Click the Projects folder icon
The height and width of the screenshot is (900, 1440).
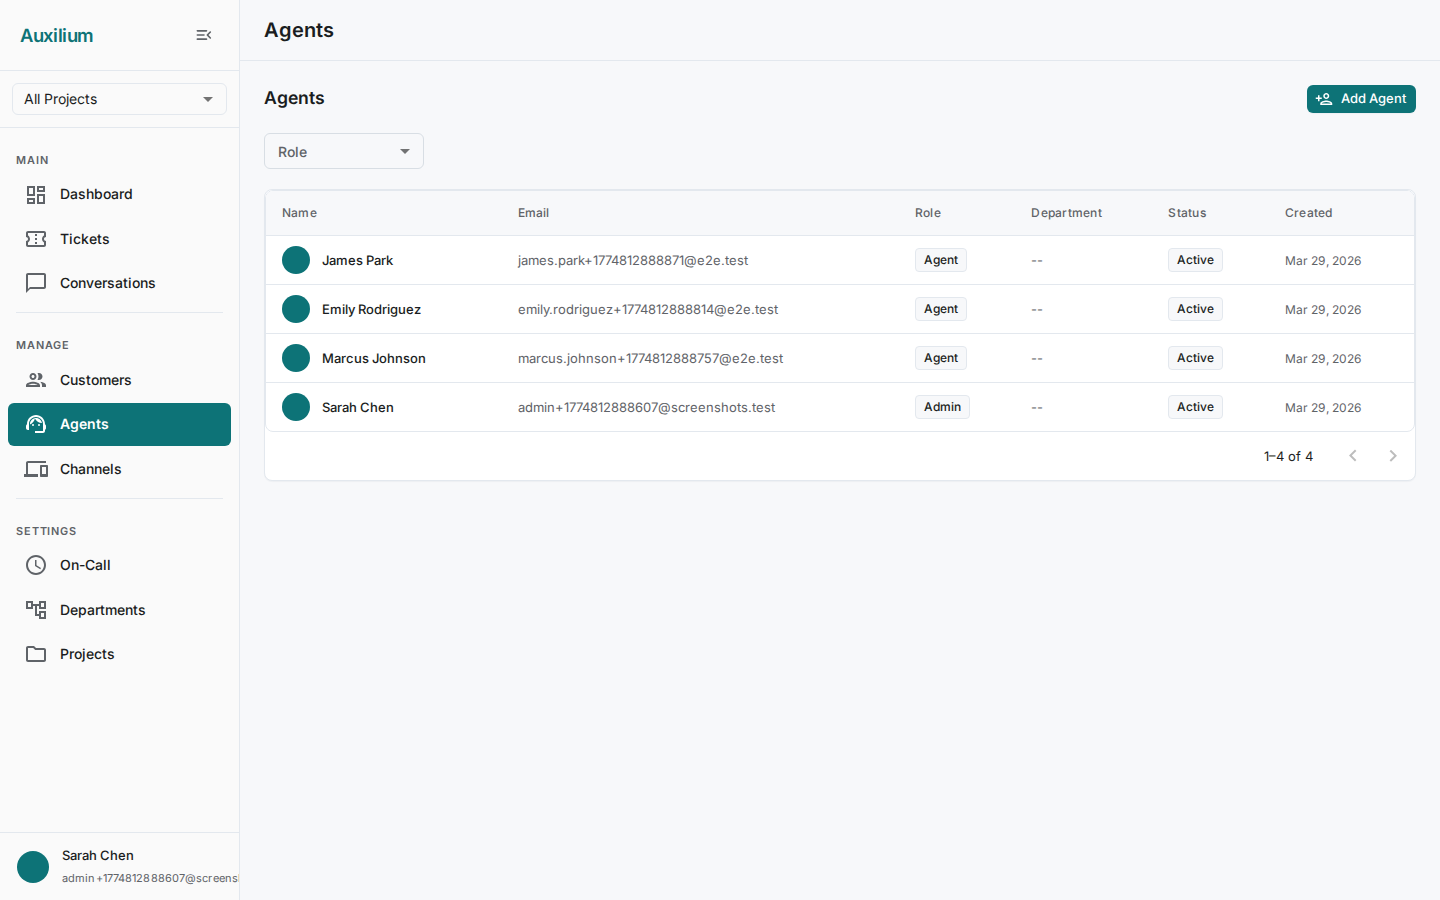click(36, 654)
